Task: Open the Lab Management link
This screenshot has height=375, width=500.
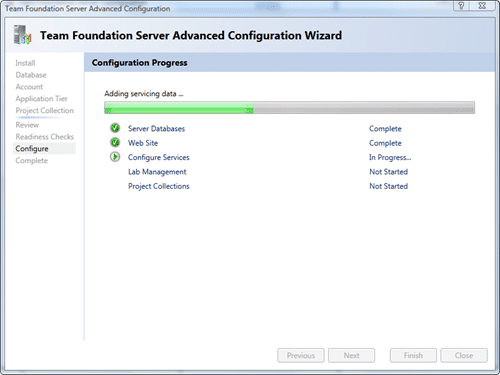Action: [x=157, y=172]
